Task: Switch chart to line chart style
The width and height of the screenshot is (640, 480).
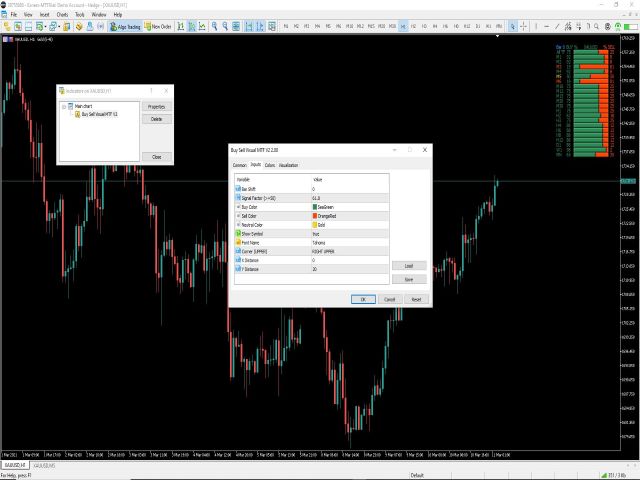Action: 202,27
